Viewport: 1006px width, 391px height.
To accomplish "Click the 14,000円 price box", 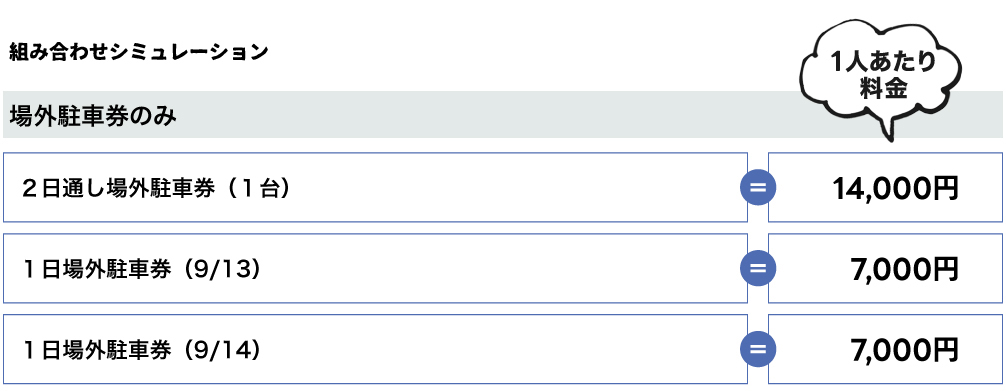I will (885, 187).
